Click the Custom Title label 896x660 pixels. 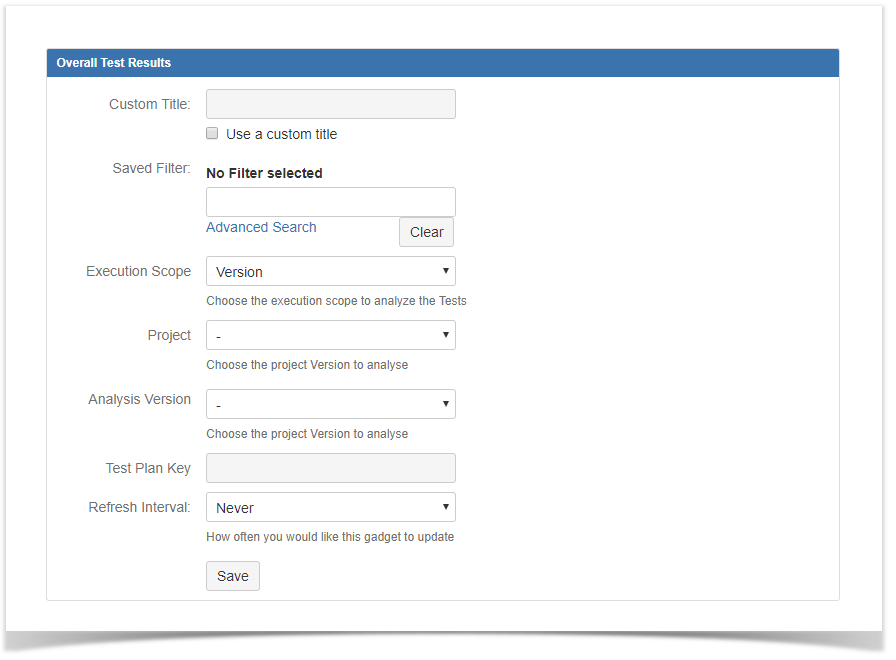pos(150,104)
